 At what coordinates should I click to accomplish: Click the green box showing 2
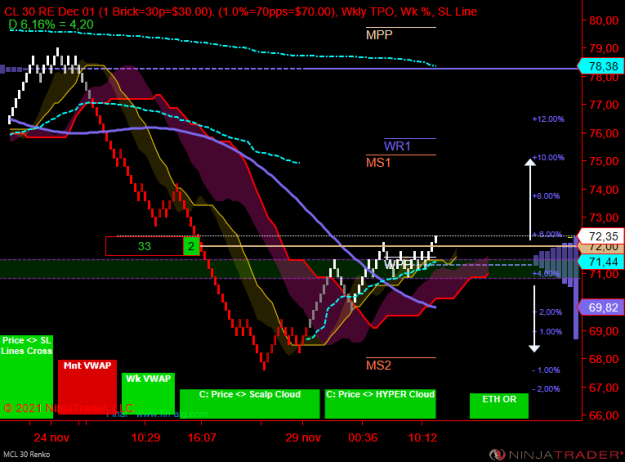click(191, 246)
